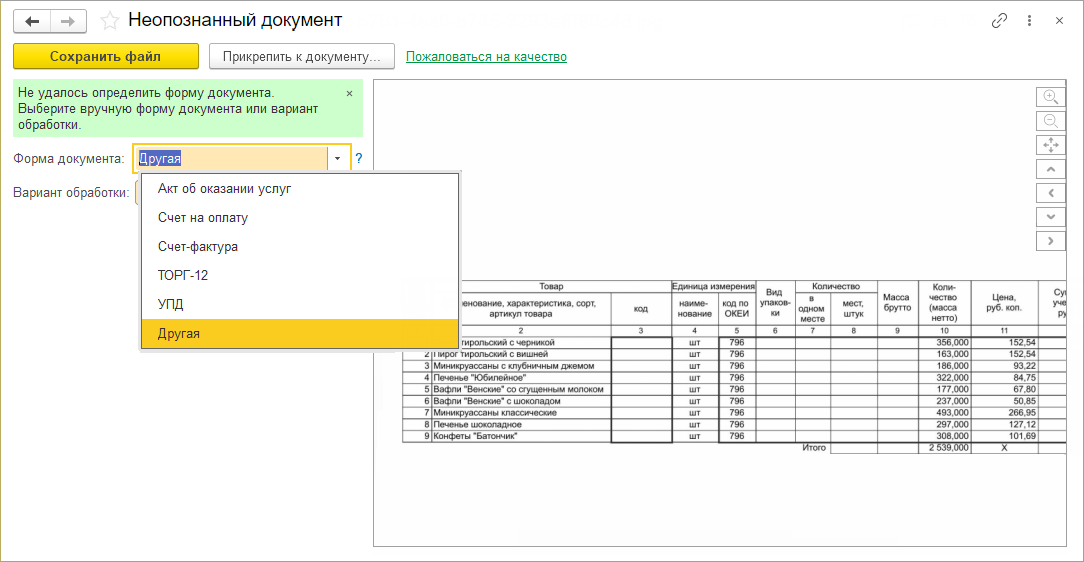Click the Вариант обработки label
This screenshot has width=1084, height=562.
point(71,193)
